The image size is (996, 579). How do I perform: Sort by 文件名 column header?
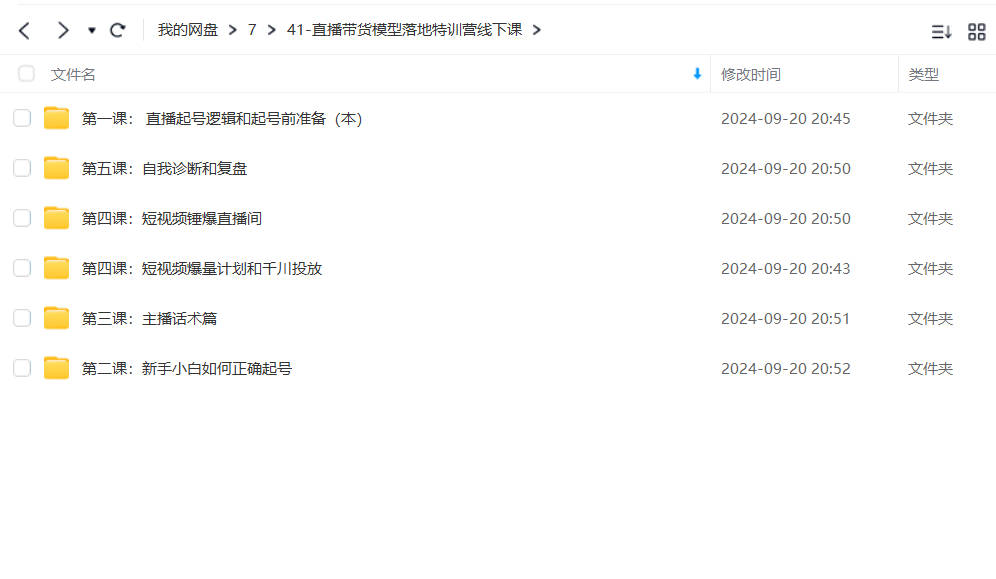pos(73,74)
